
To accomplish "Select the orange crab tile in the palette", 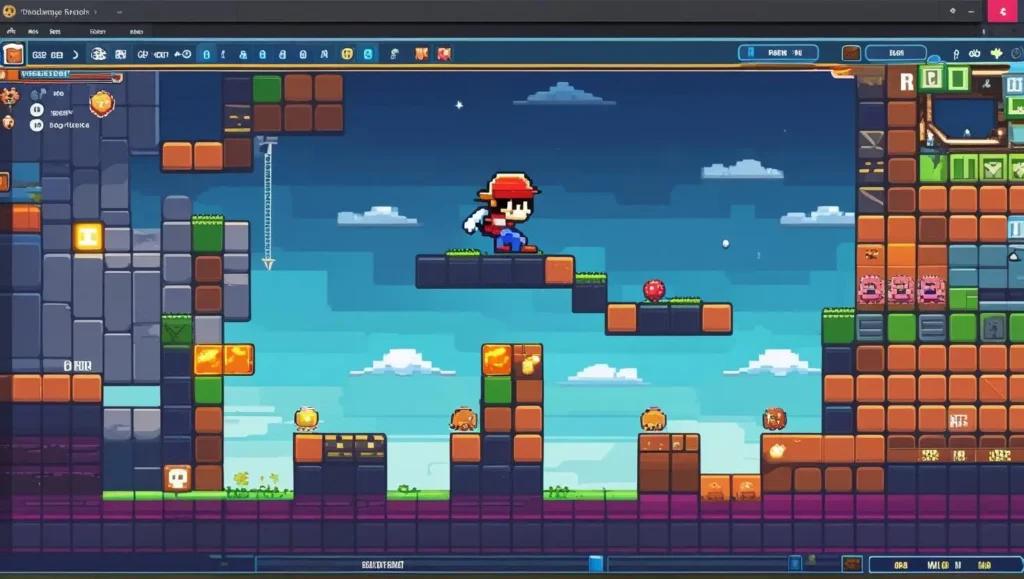I will (x=871, y=254).
